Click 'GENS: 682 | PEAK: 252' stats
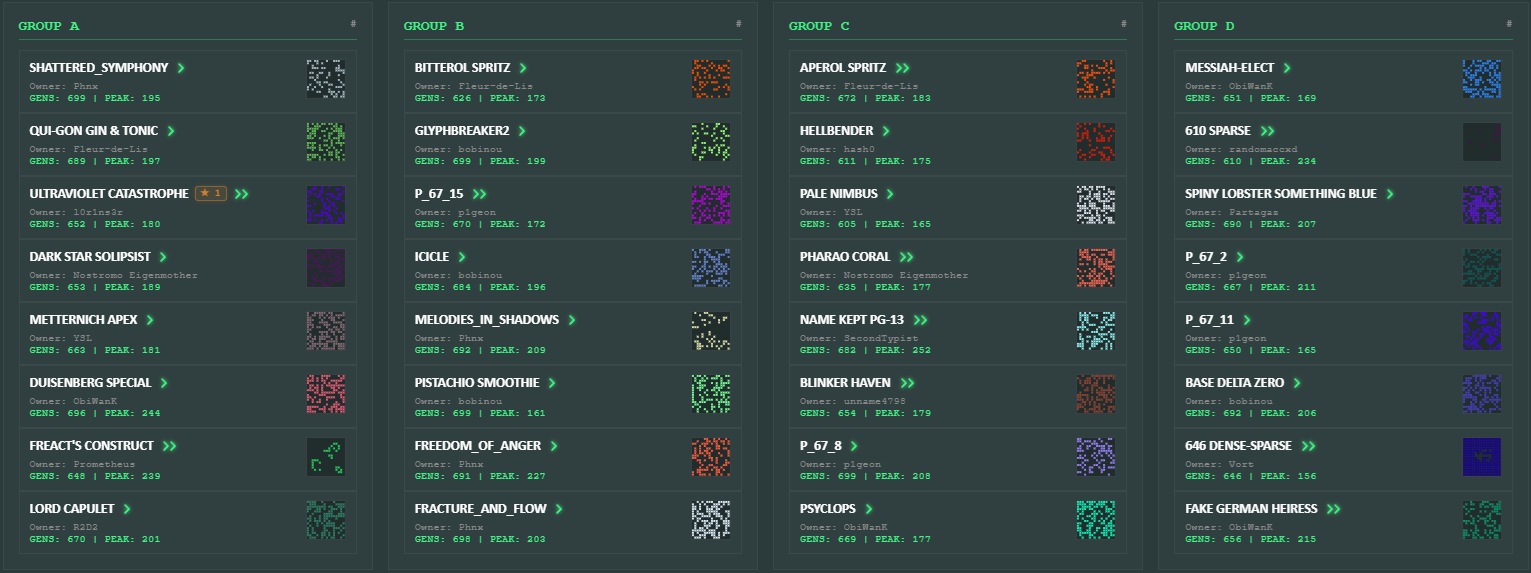 [865, 350]
